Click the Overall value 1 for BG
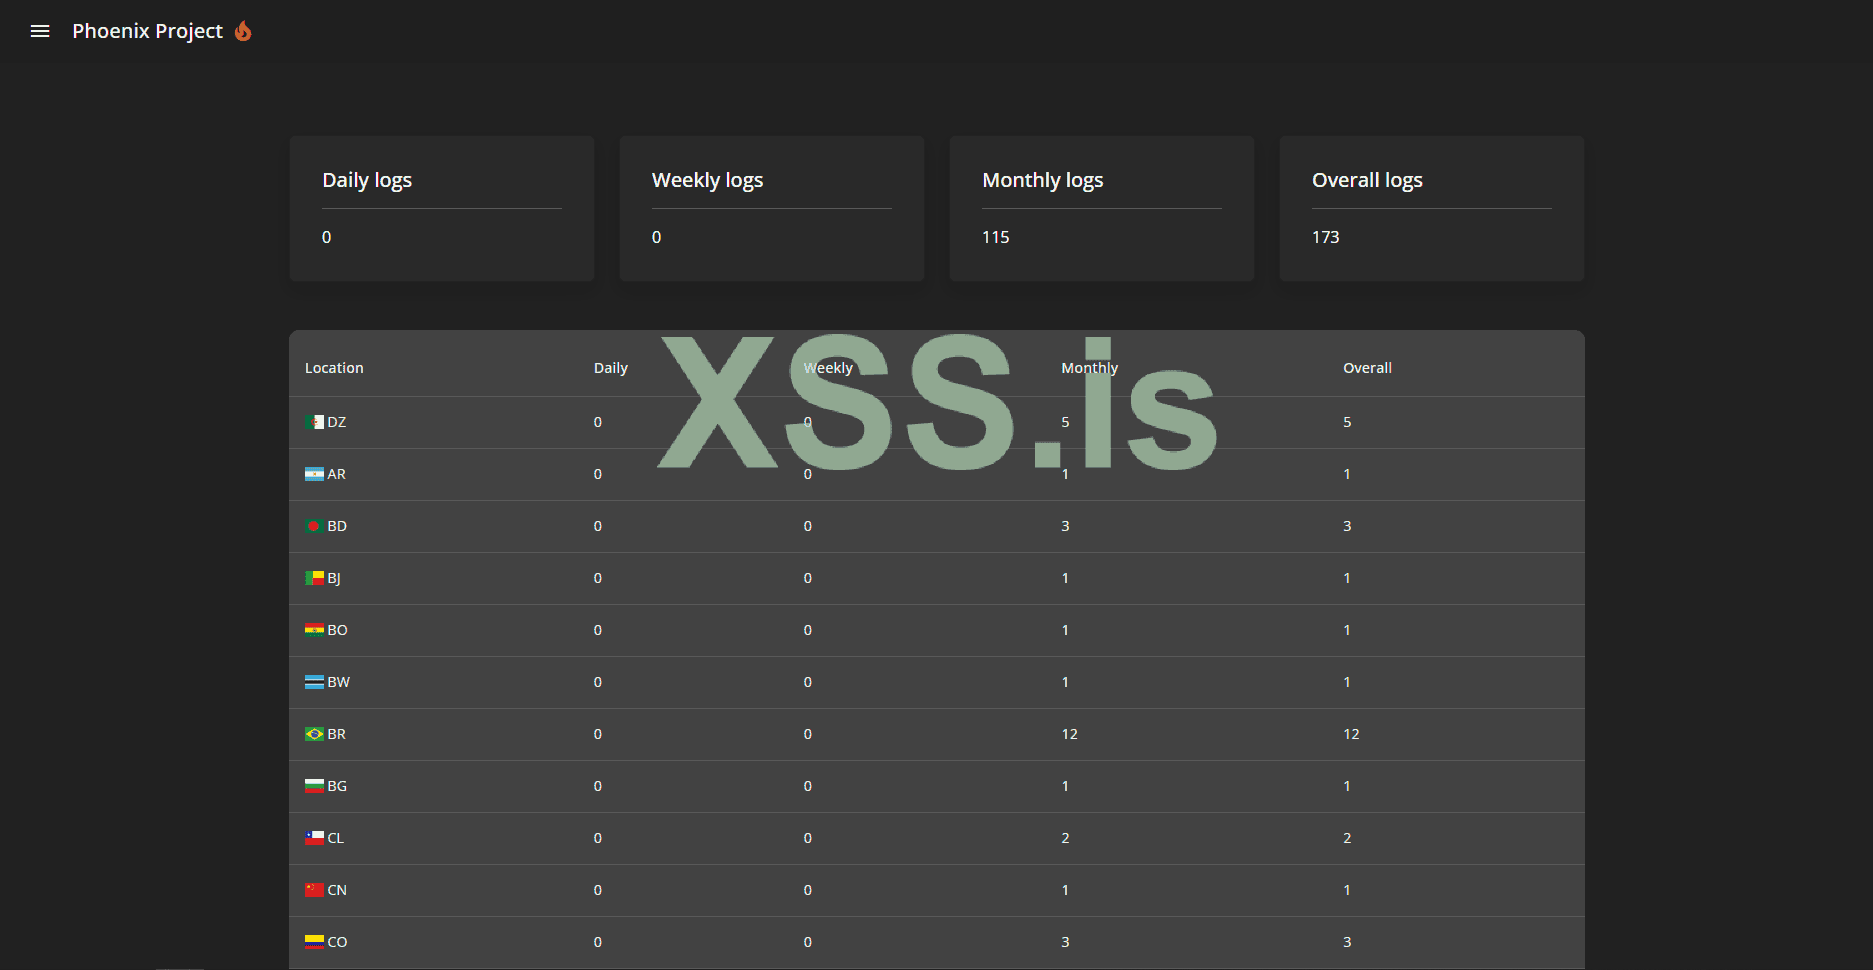 1347,786
